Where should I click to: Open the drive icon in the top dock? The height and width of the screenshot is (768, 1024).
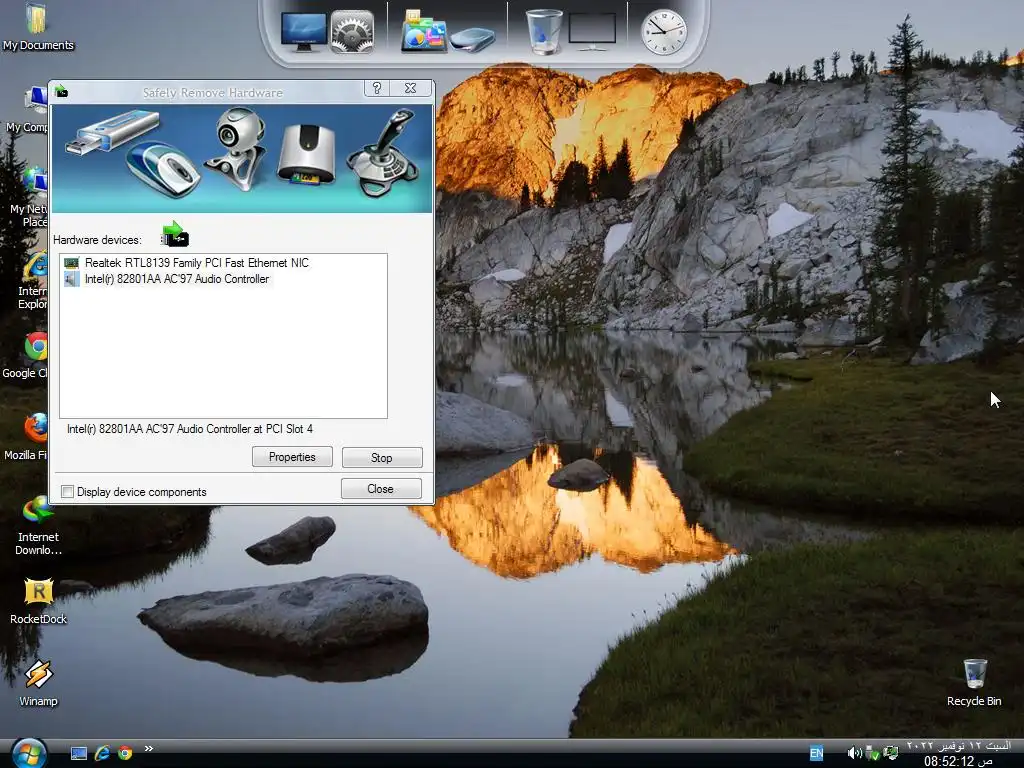click(472, 39)
